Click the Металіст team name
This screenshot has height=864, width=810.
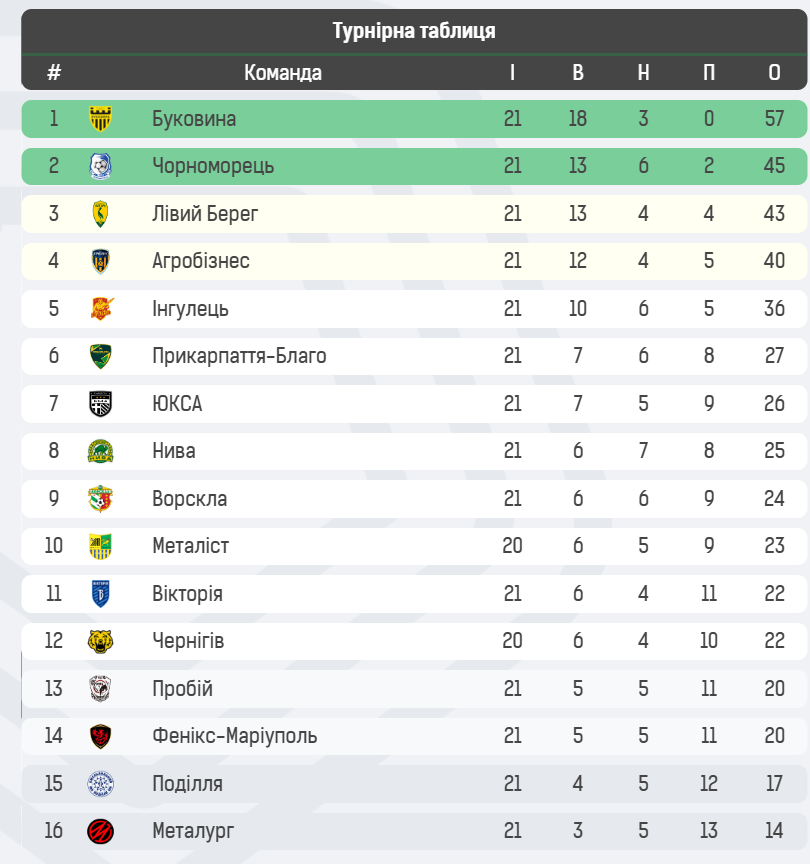pos(190,546)
